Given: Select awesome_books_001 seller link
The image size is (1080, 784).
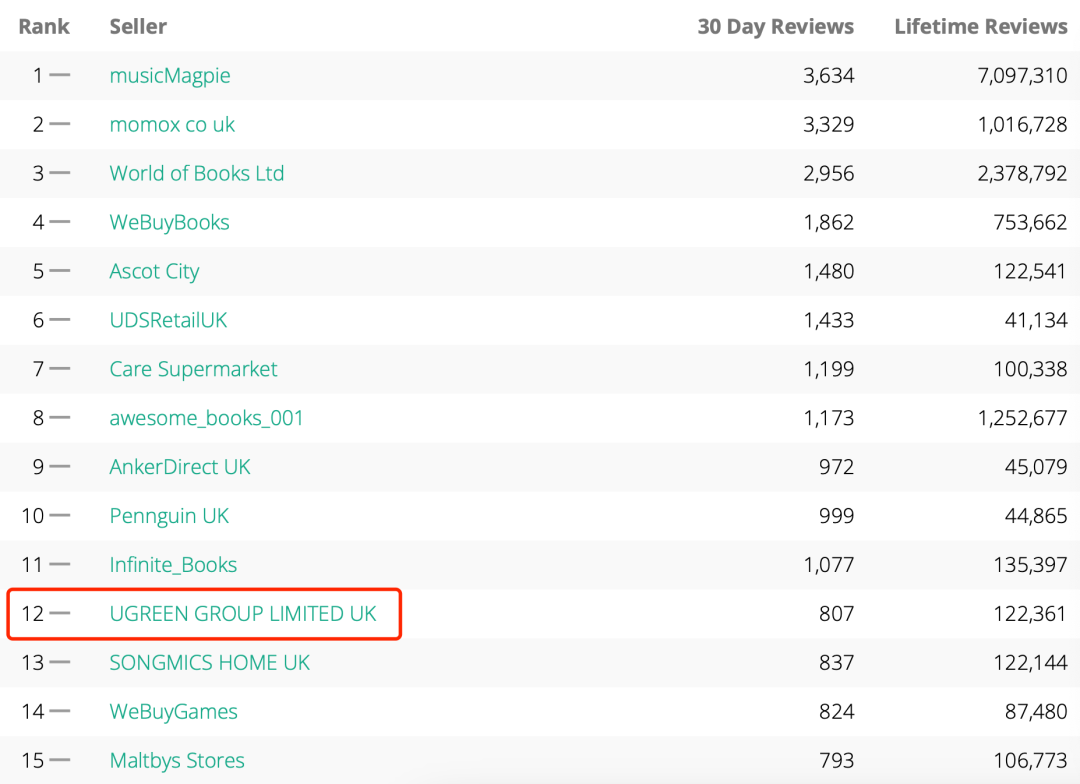Looking at the screenshot, I should point(206,418).
